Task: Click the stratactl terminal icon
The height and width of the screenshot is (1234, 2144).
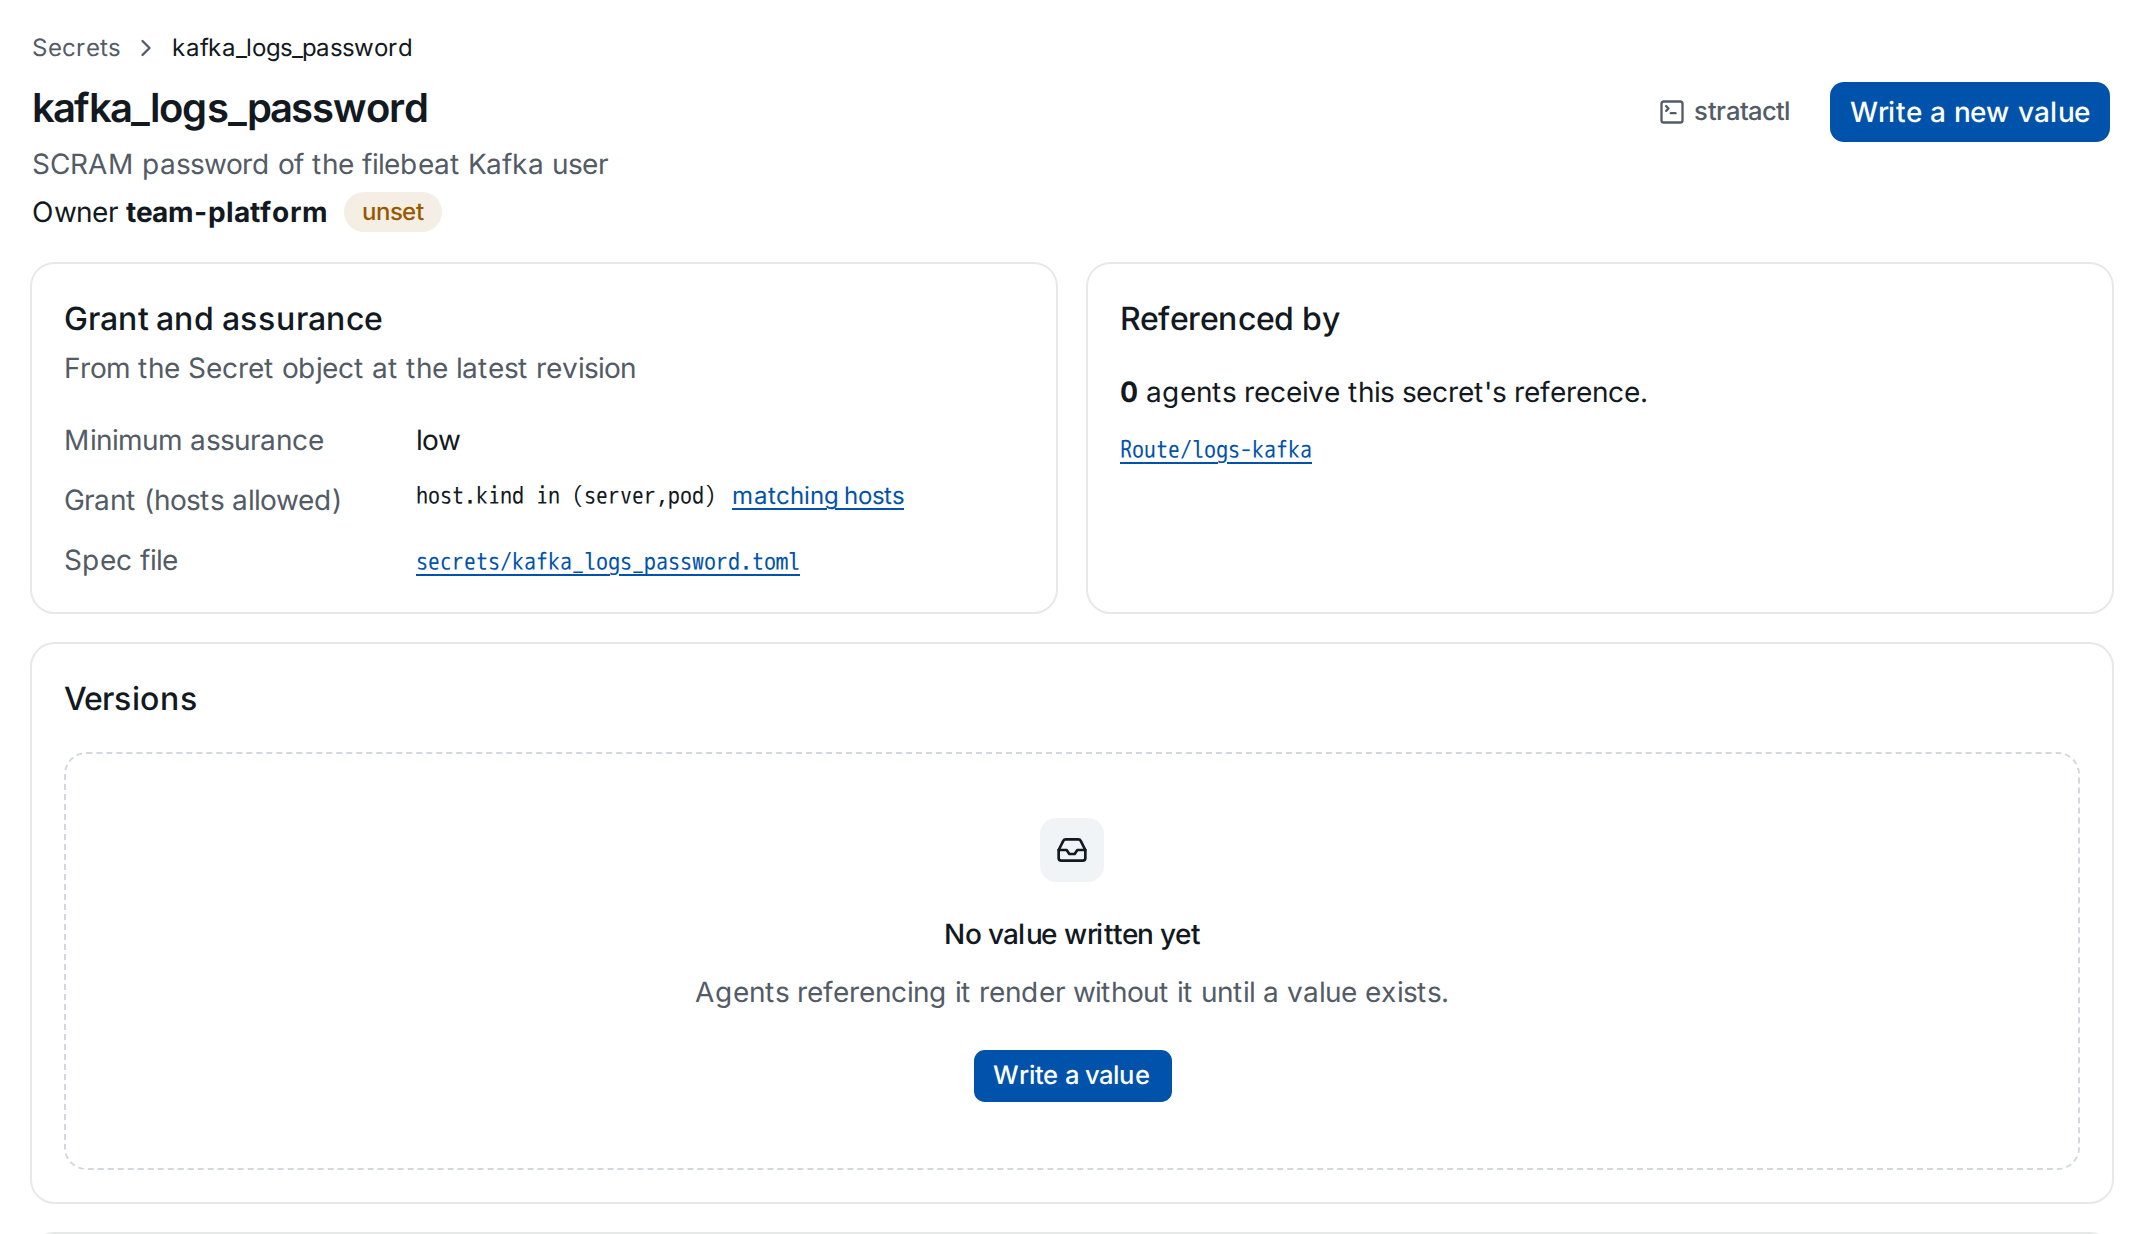Action: coord(1671,112)
